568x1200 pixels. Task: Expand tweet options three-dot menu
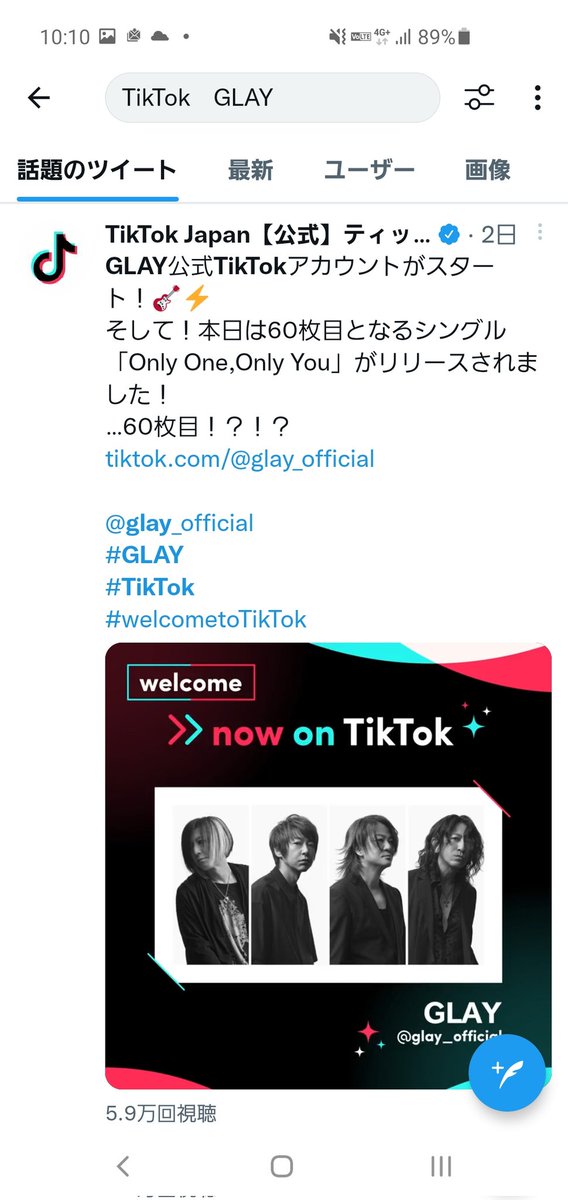(540, 233)
